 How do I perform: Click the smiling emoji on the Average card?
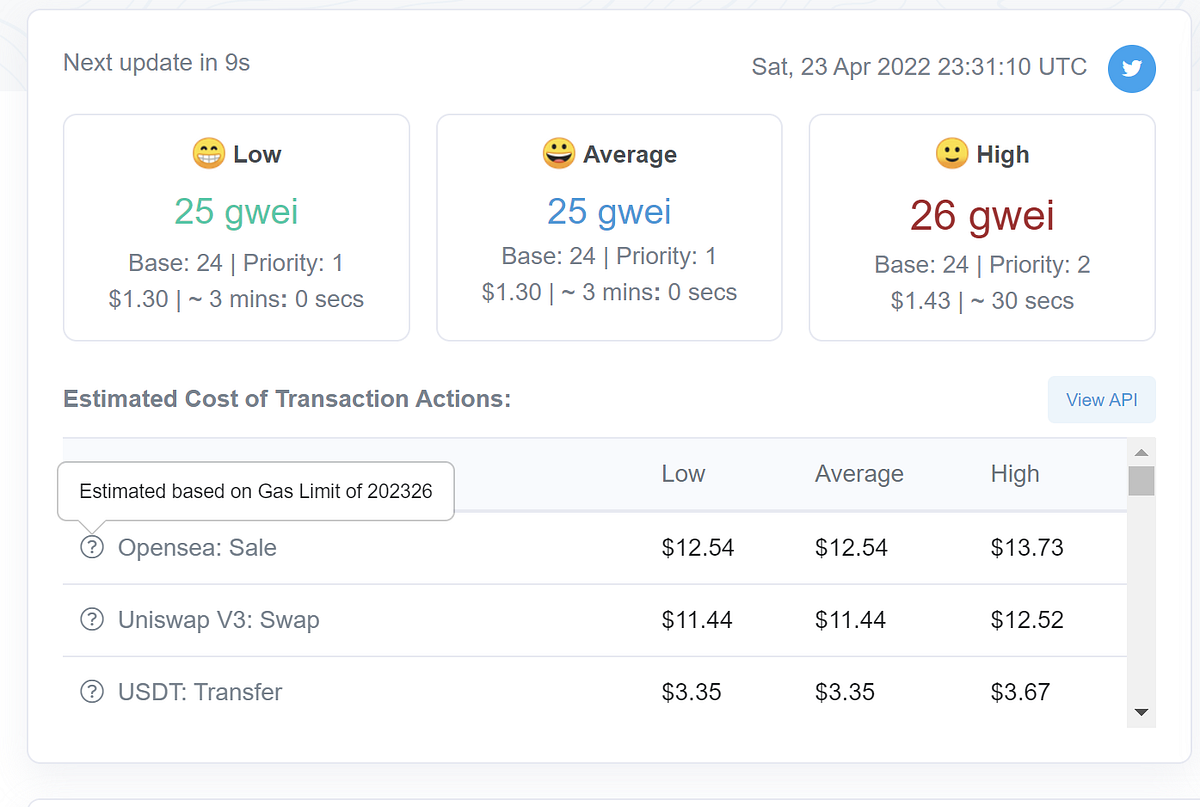(557, 152)
